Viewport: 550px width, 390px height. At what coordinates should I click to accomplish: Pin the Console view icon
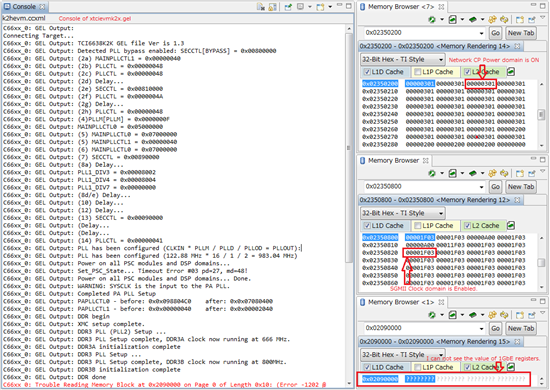click(x=288, y=7)
